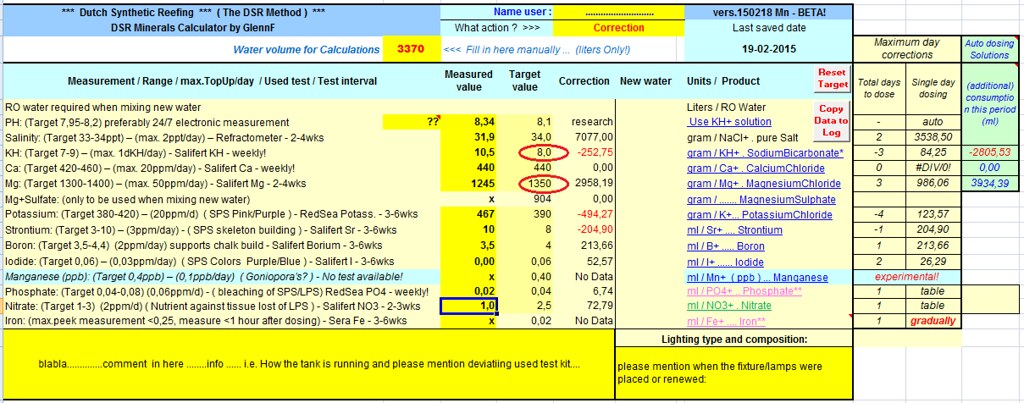Open the Mg+ MagnesiumChloride link
Screen dimensions: 1024x403
(763, 184)
